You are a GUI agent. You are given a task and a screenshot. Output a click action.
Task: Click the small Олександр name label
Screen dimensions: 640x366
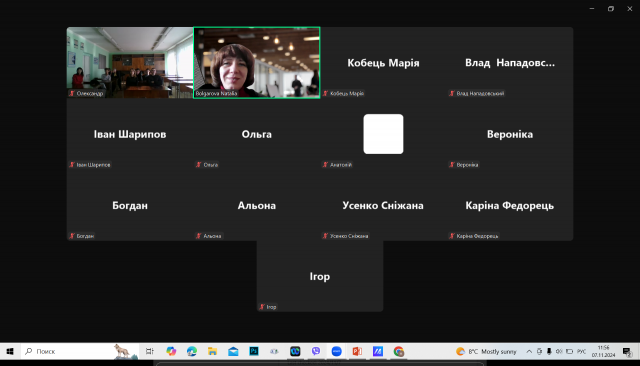90,93
